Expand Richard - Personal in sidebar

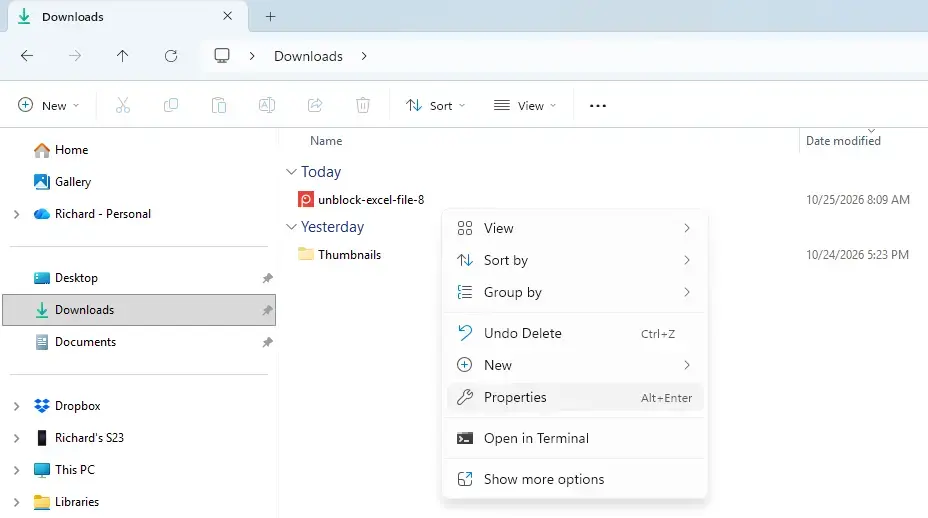[17, 214]
